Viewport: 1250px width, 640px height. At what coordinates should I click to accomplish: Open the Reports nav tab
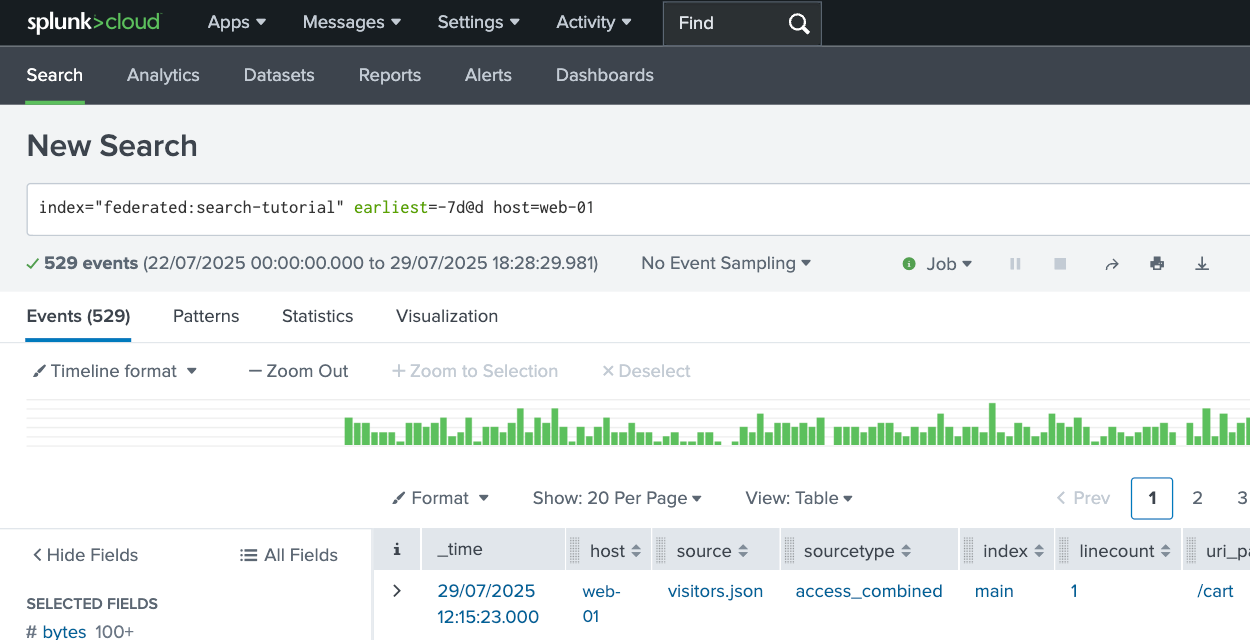390,75
